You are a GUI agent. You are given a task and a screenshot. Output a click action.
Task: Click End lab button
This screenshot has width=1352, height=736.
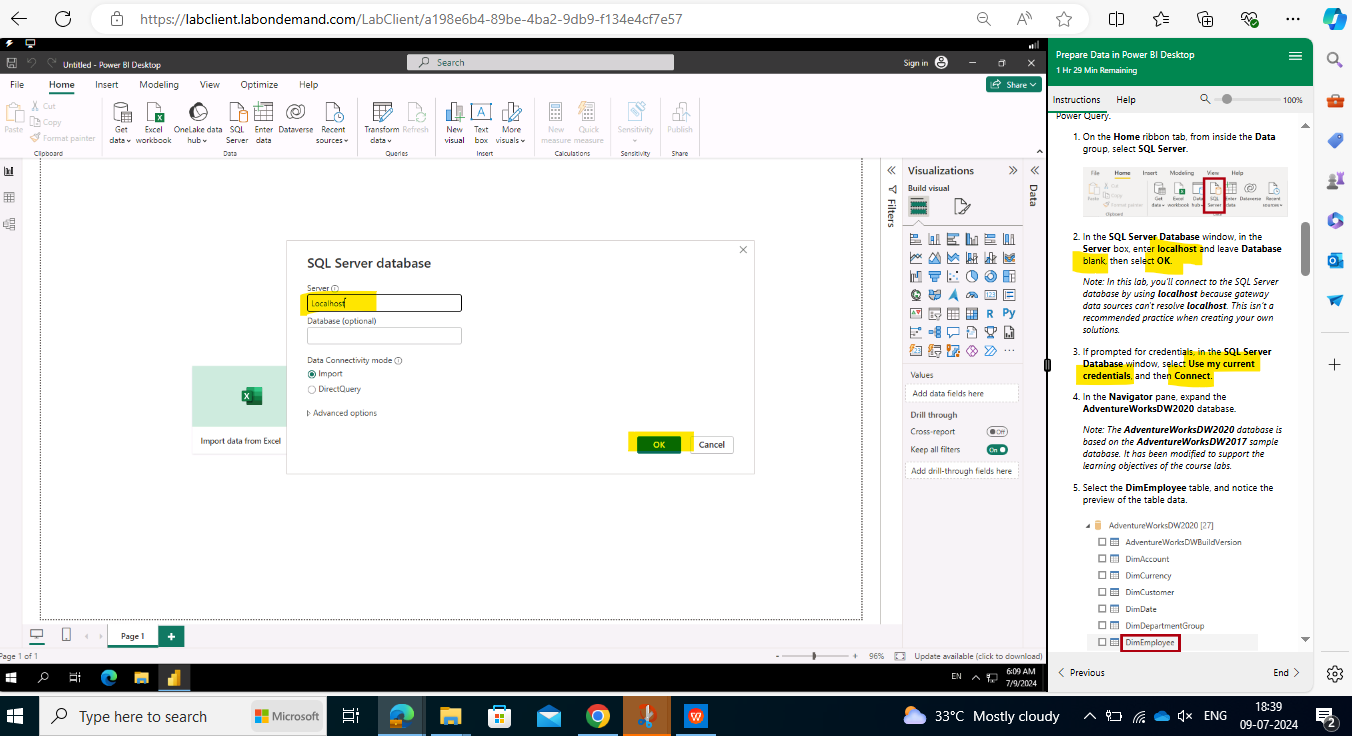tap(1286, 673)
